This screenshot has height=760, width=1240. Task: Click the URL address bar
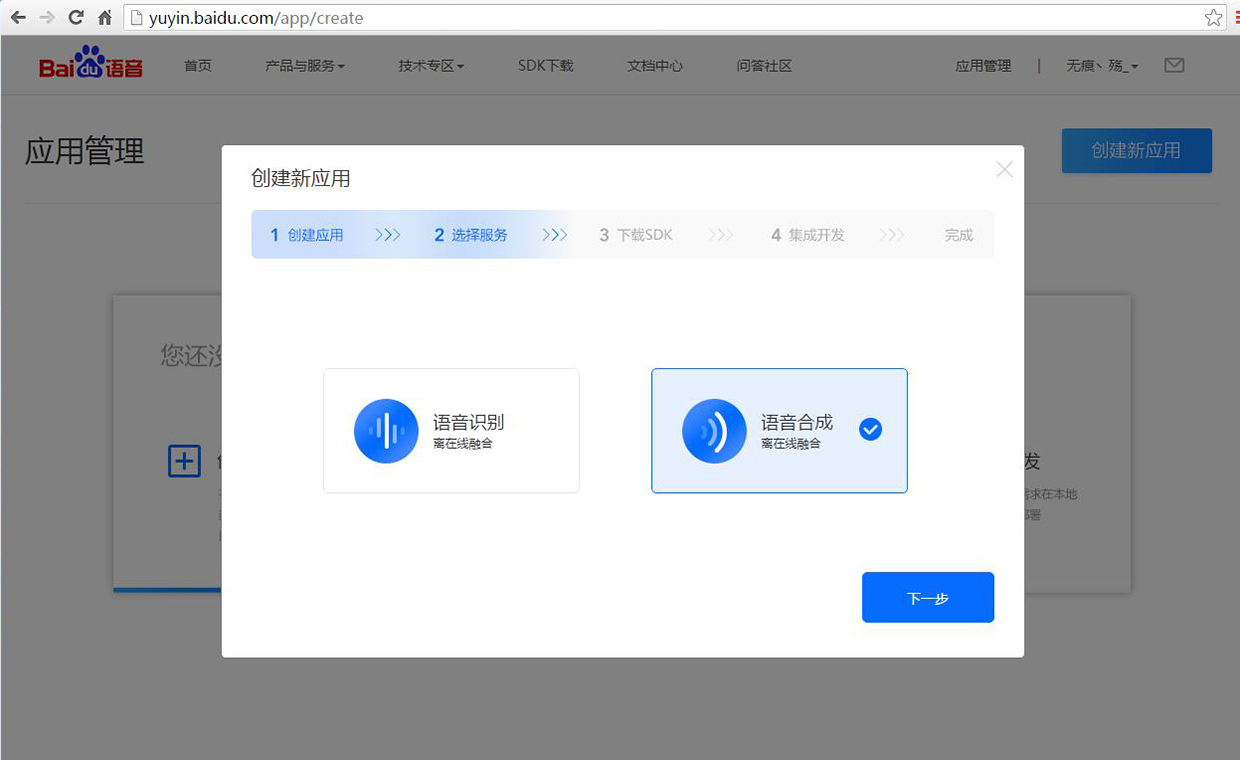660,17
